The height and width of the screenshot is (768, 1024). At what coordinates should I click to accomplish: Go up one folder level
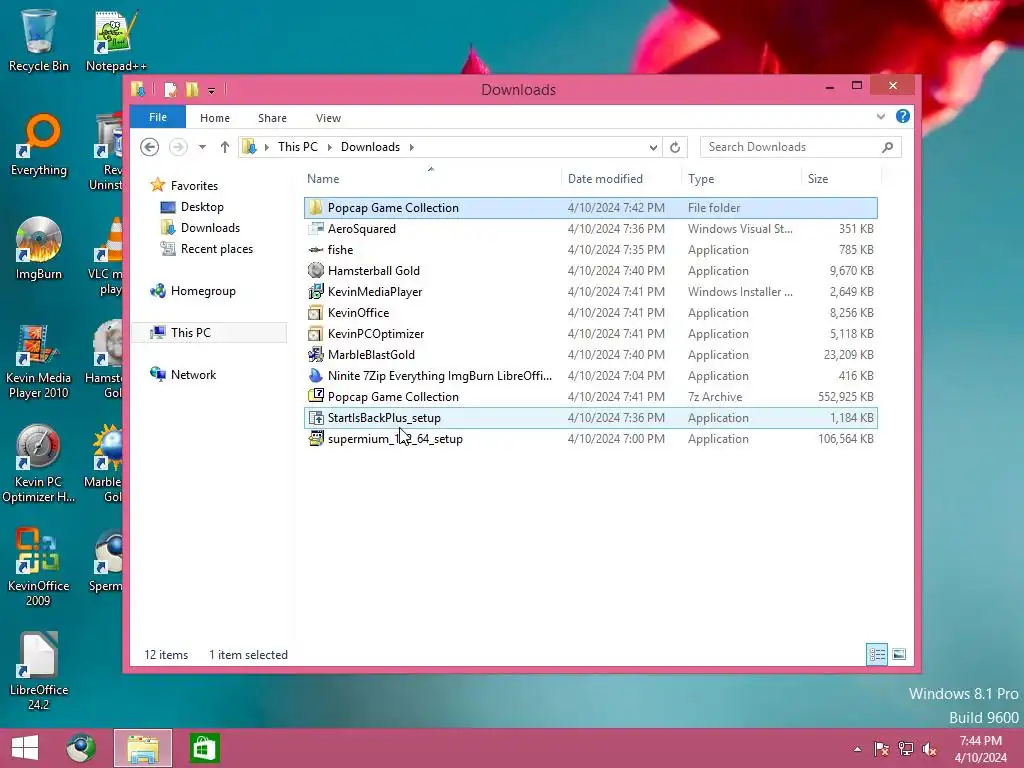[225, 147]
